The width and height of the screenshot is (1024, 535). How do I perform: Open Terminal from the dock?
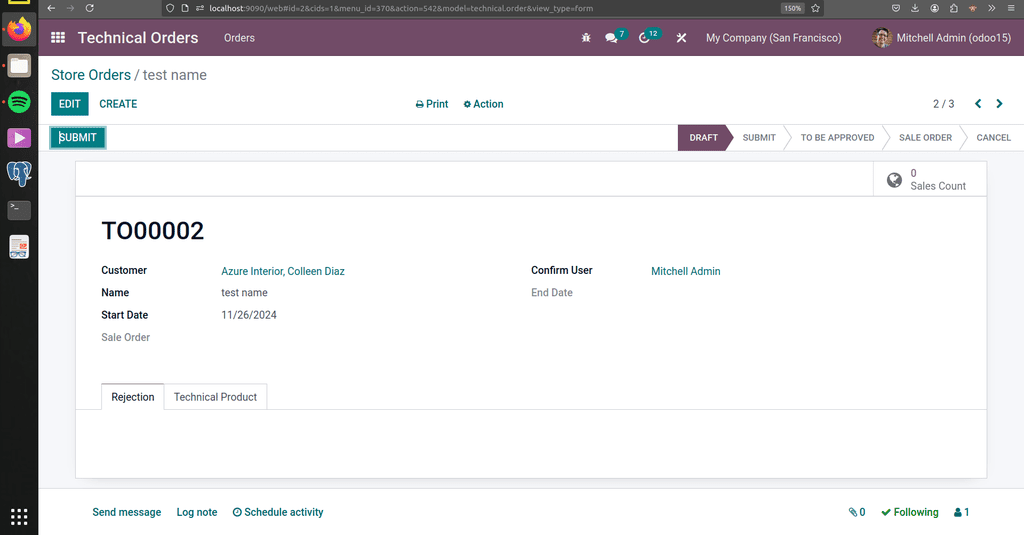coord(19,210)
